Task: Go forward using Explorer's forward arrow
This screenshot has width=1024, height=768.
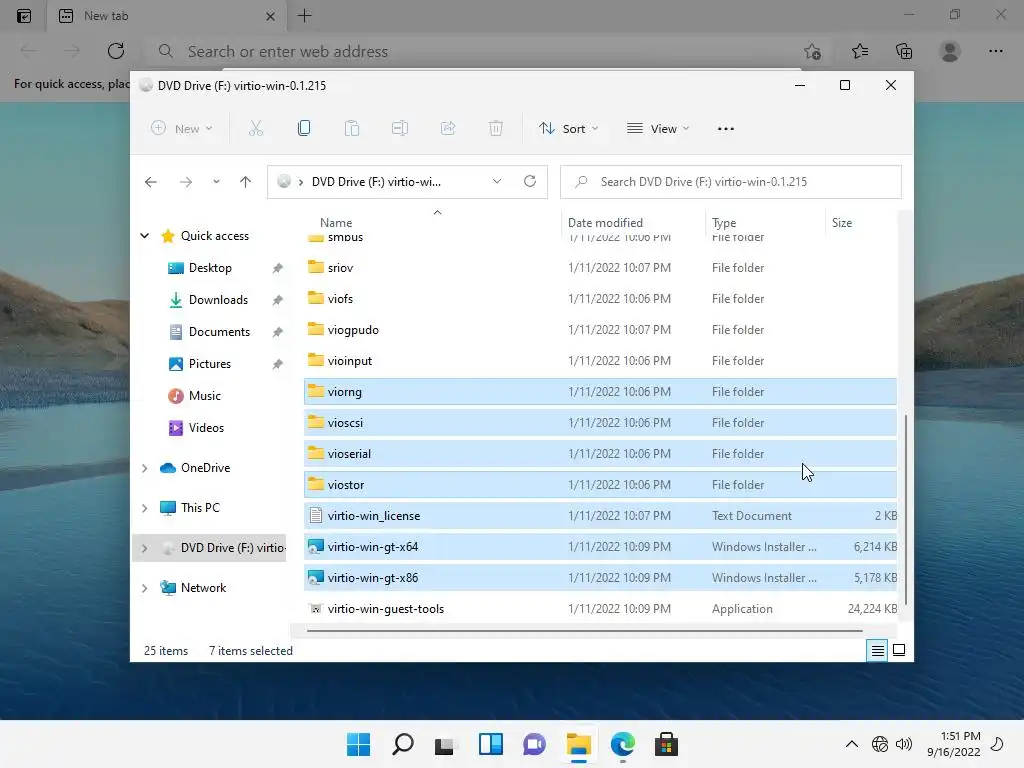Action: [x=186, y=182]
